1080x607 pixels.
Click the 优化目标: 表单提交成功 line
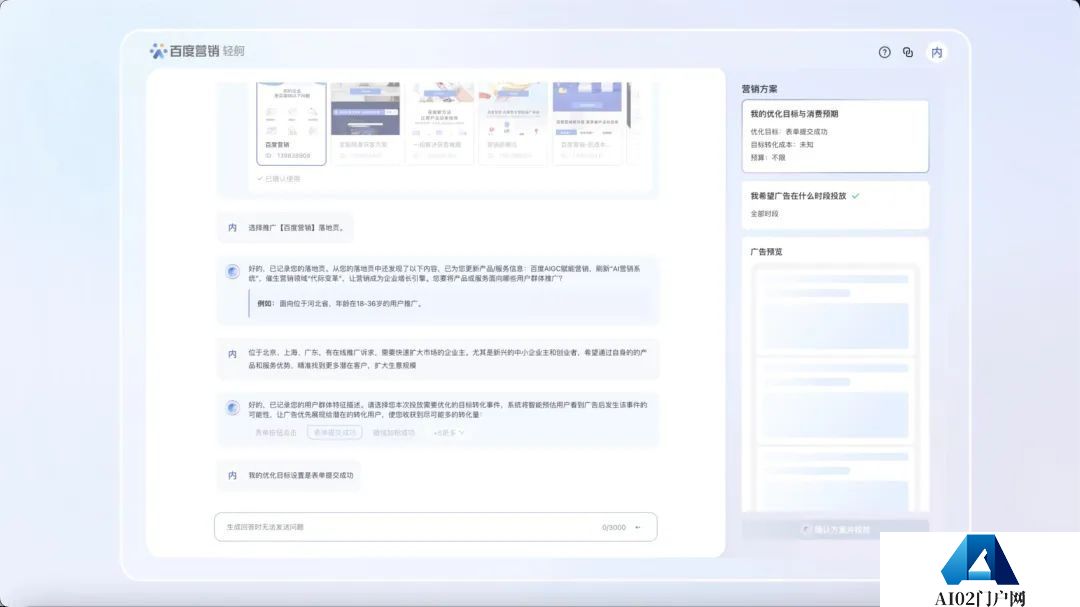(789, 132)
